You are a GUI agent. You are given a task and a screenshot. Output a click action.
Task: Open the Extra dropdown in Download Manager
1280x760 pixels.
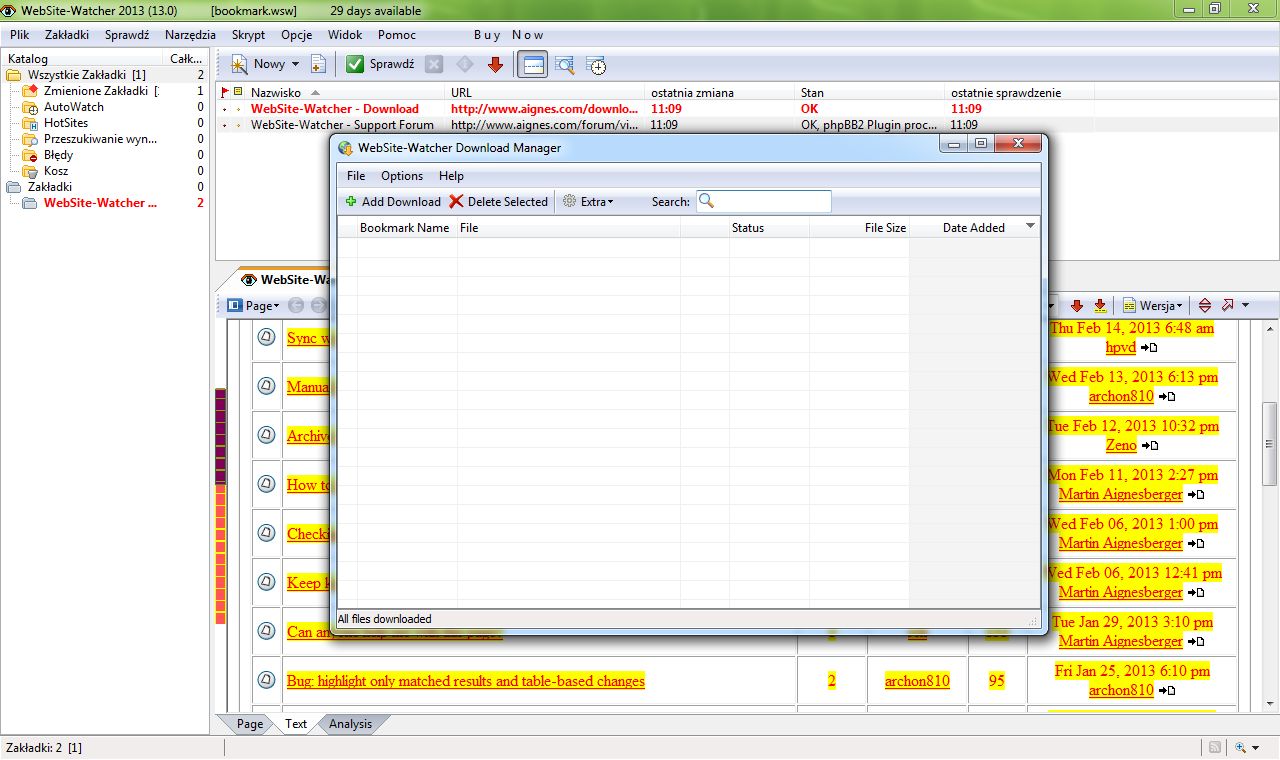pyautogui.click(x=588, y=201)
